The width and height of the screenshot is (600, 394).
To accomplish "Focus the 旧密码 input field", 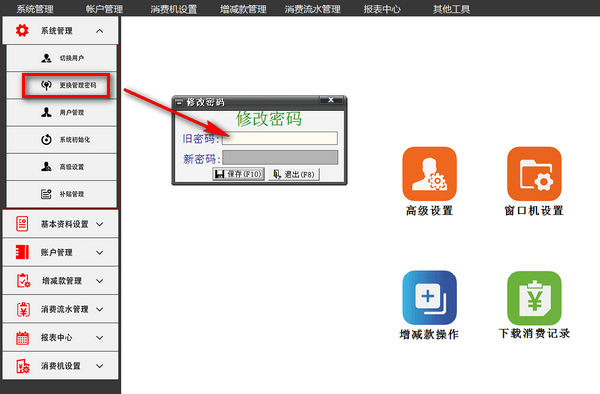I will pos(280,138).
